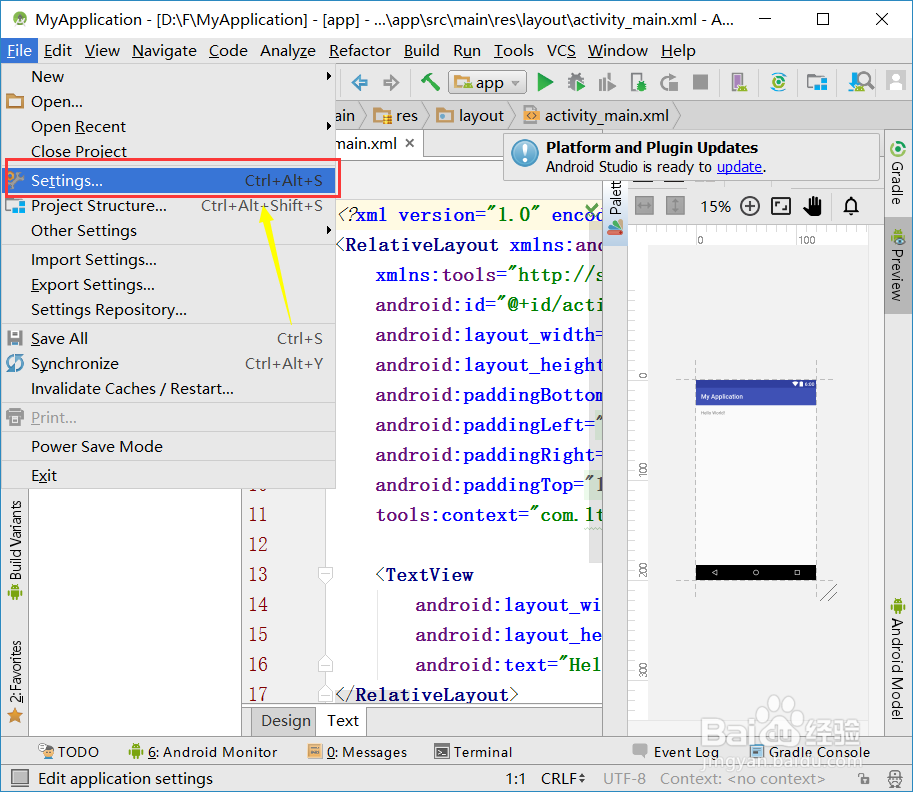Viewport: 913px width, 792px height.
Task: Toggle the Preview side panel
Action: pyautogui.click(x=897, y=266)
